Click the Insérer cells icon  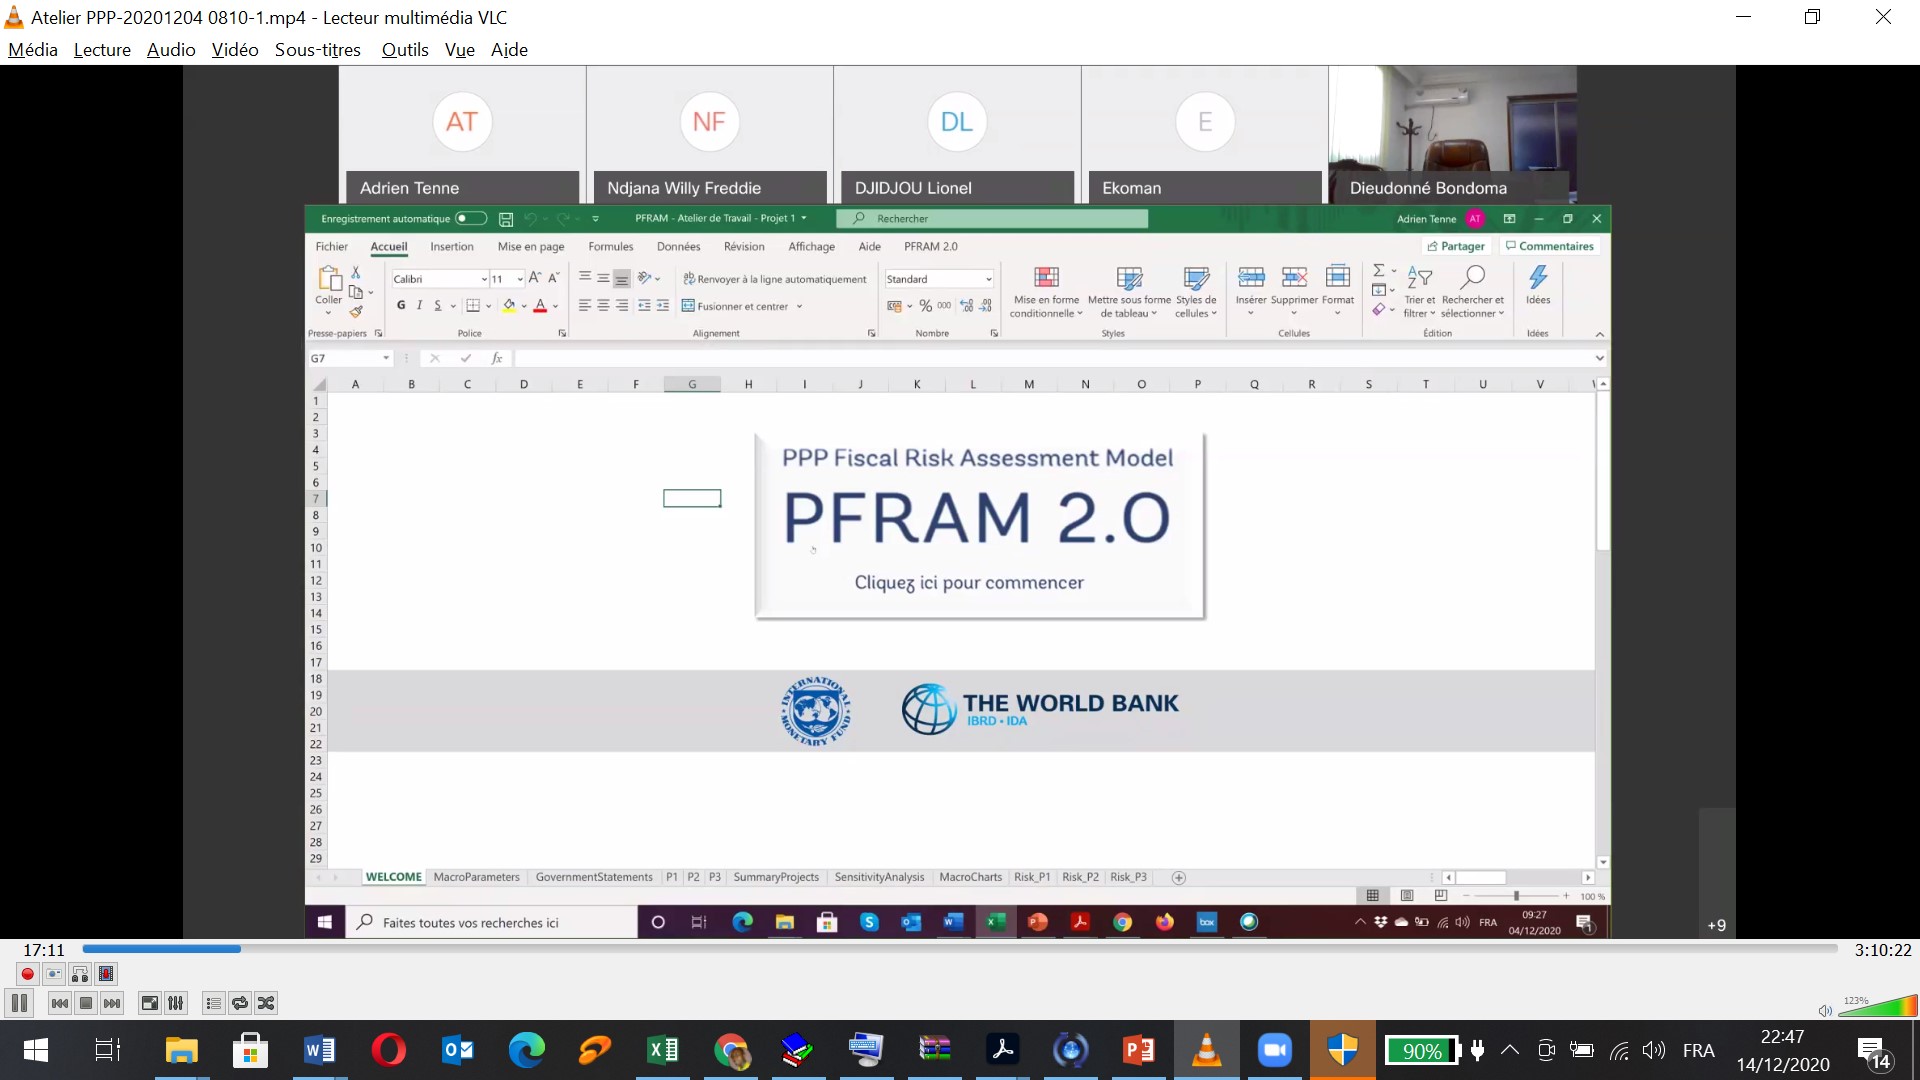point(1251,277)
